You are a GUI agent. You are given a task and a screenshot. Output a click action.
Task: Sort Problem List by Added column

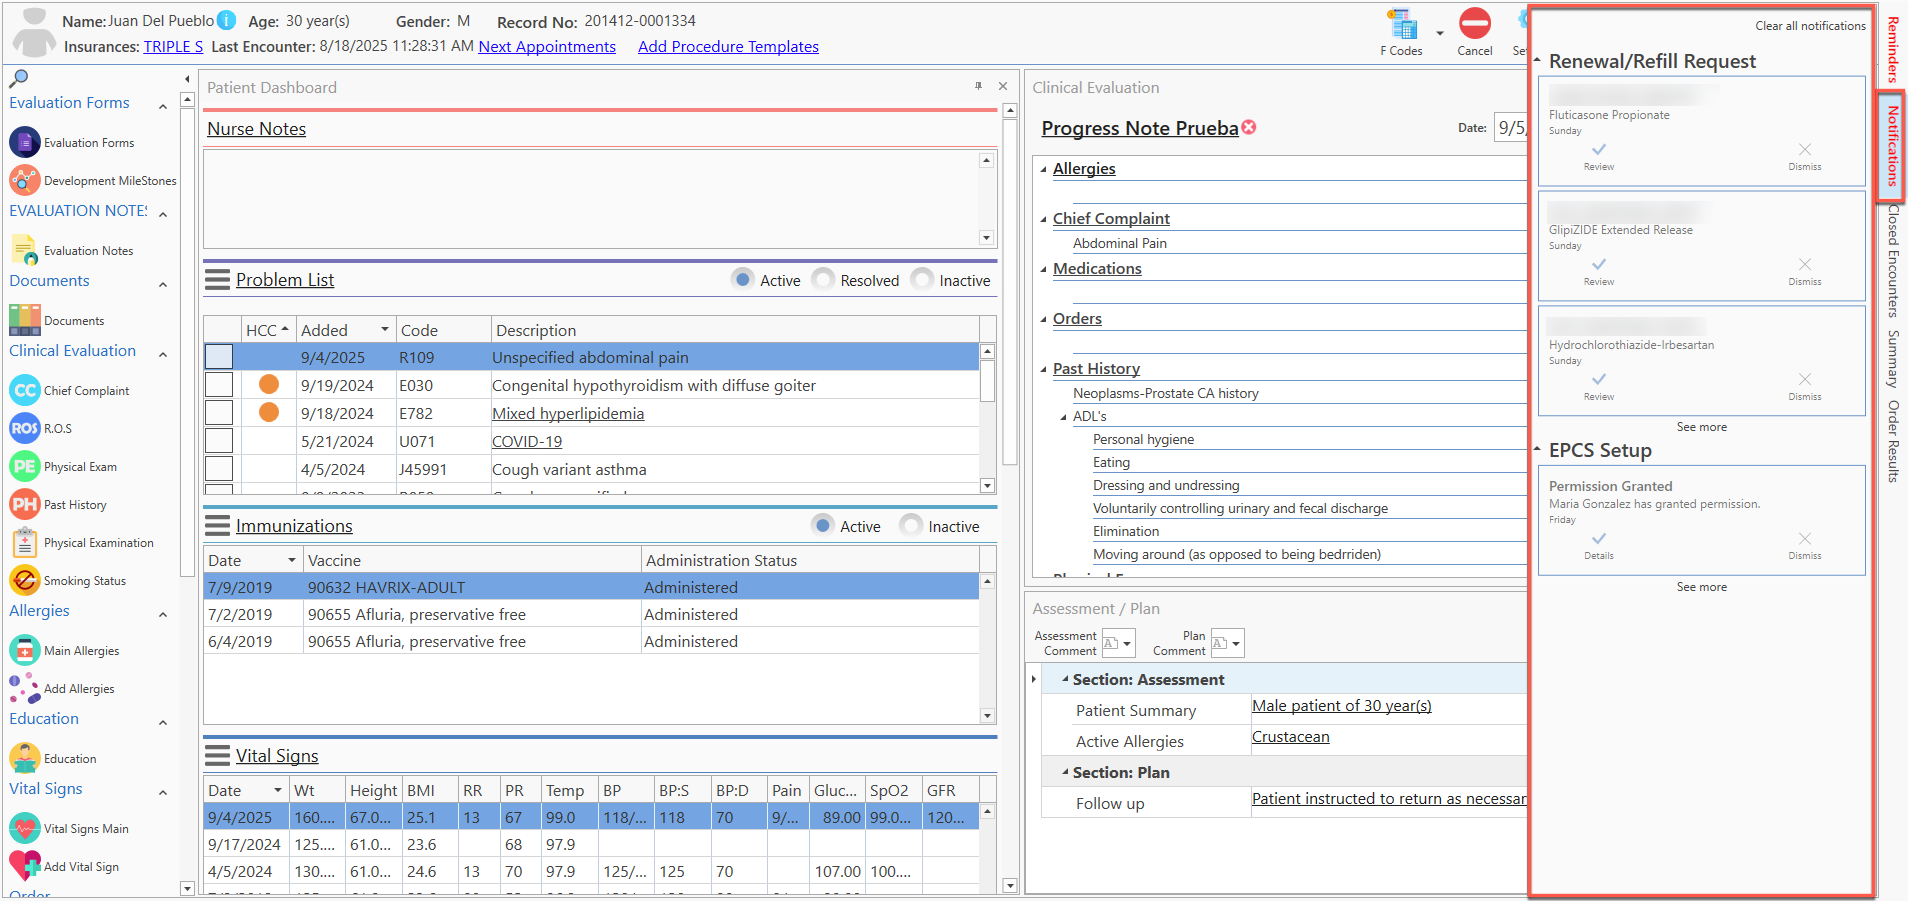[x=345, y=330]
